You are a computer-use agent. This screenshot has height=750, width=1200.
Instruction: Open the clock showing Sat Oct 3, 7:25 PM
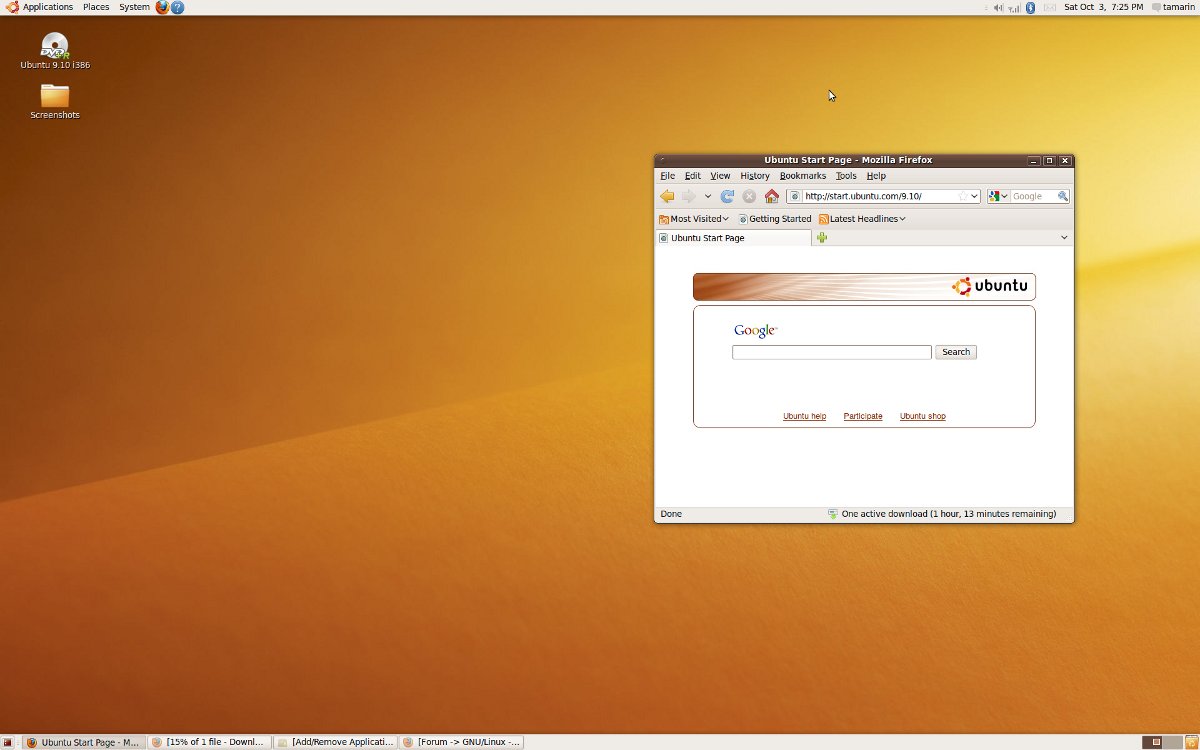[1103, 7]
